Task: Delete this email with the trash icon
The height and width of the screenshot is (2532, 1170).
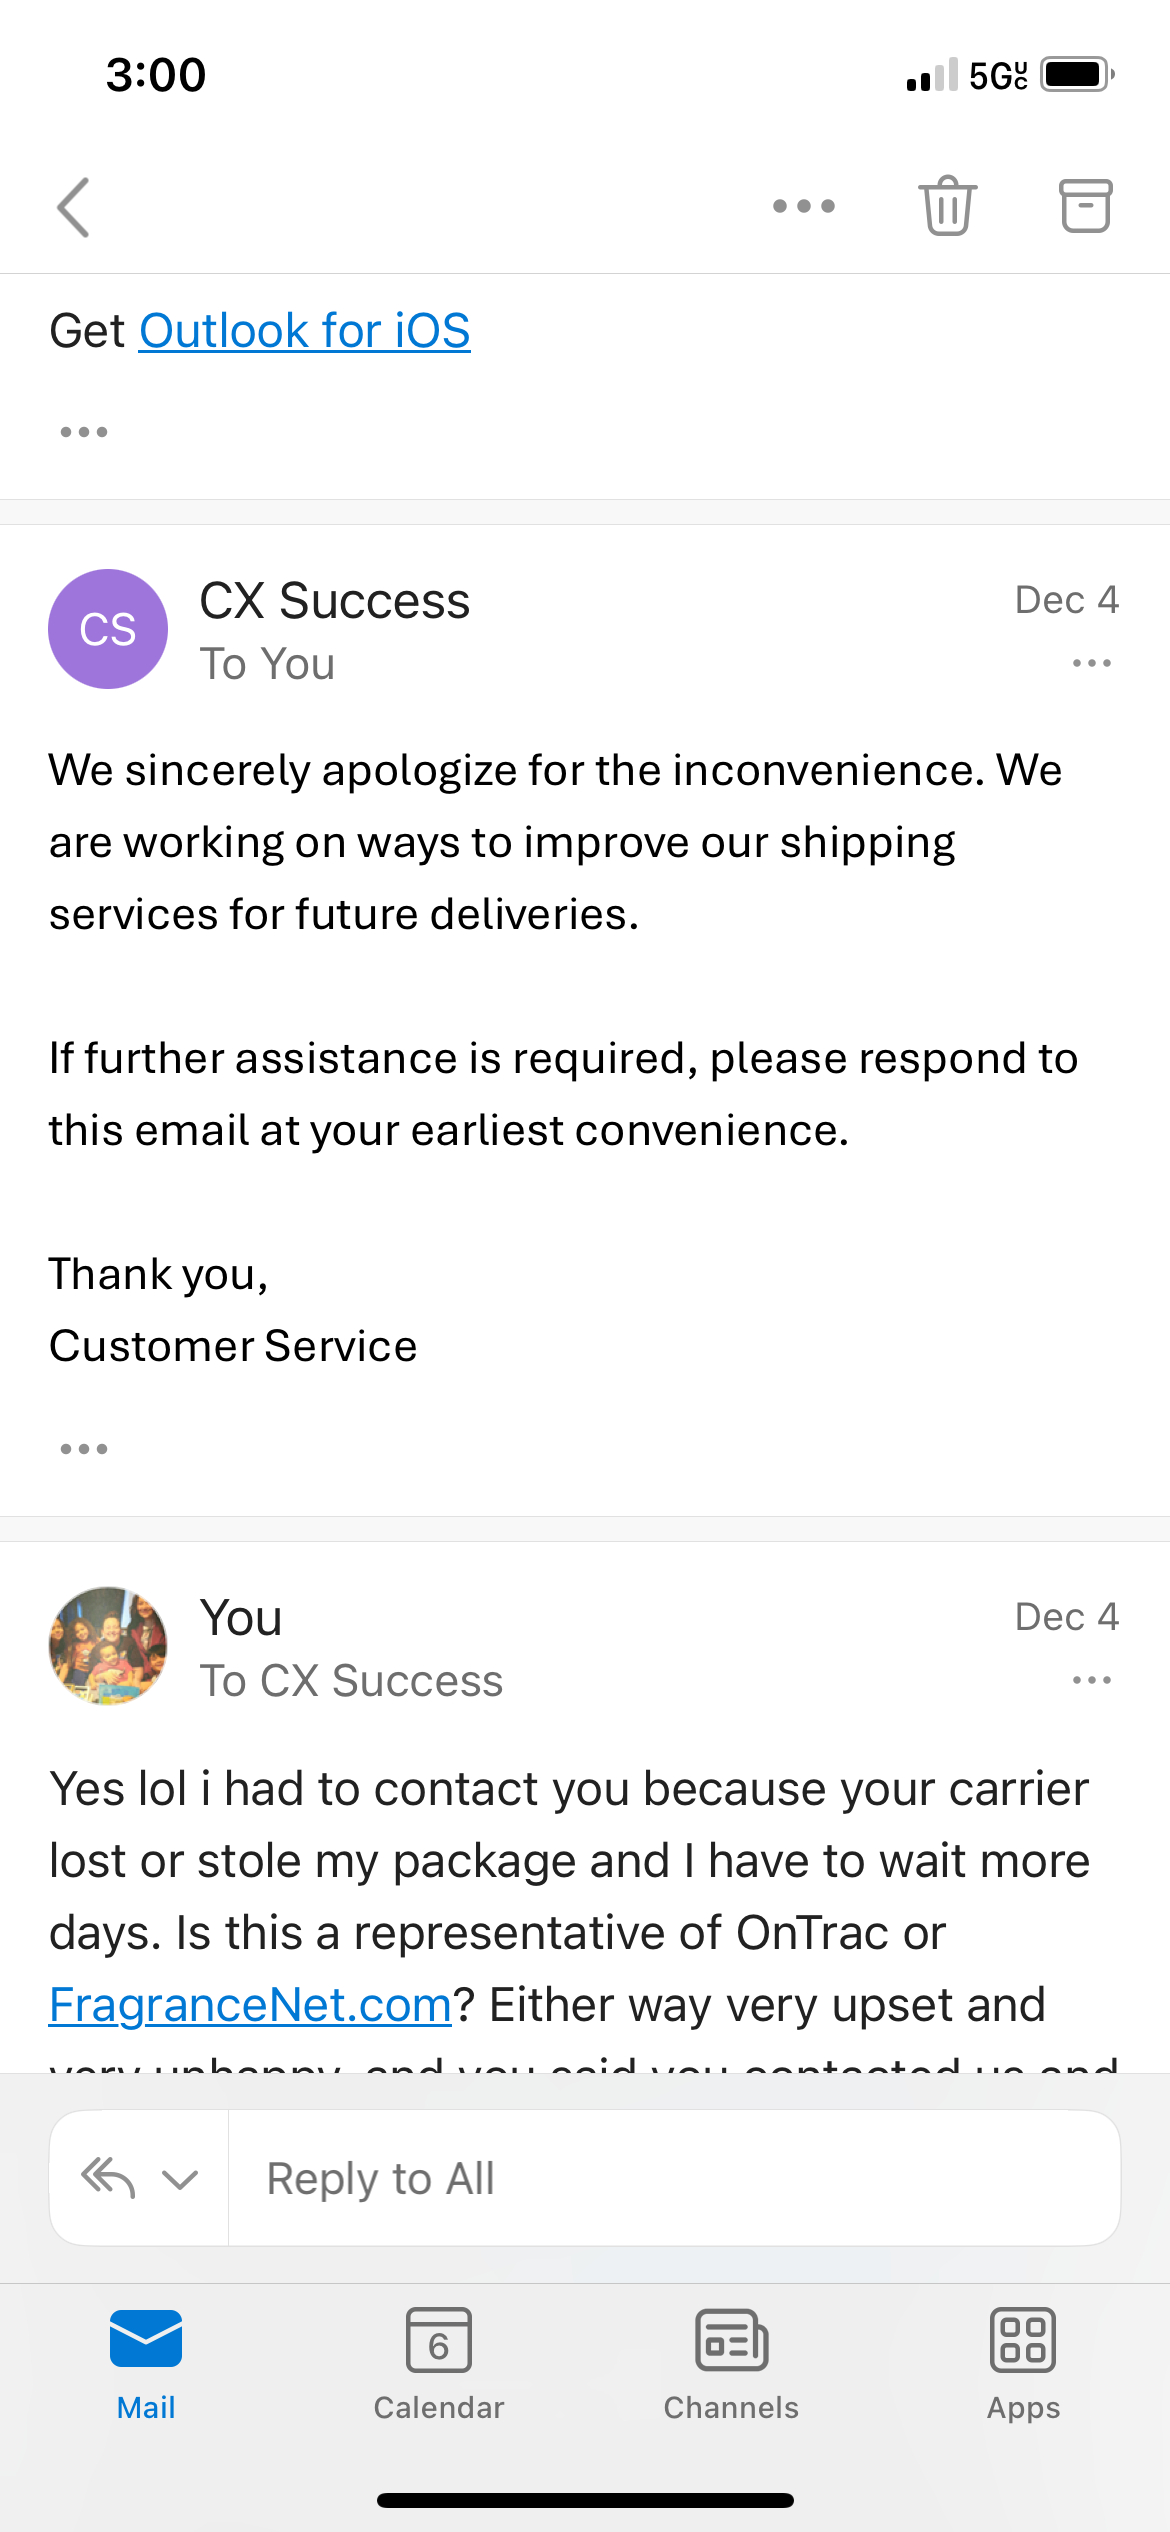Action: pyautogui.click(x=947, y=206)
